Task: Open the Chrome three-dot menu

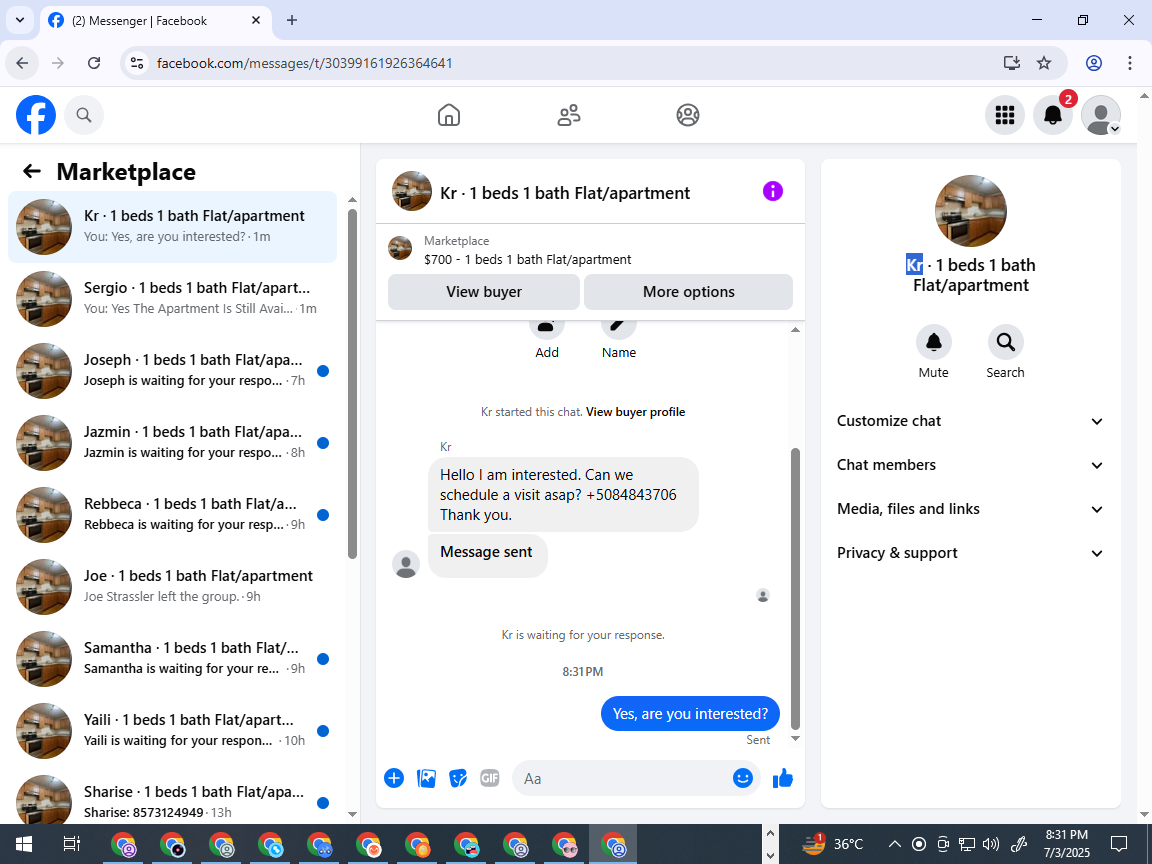Action: (1129, 63)
